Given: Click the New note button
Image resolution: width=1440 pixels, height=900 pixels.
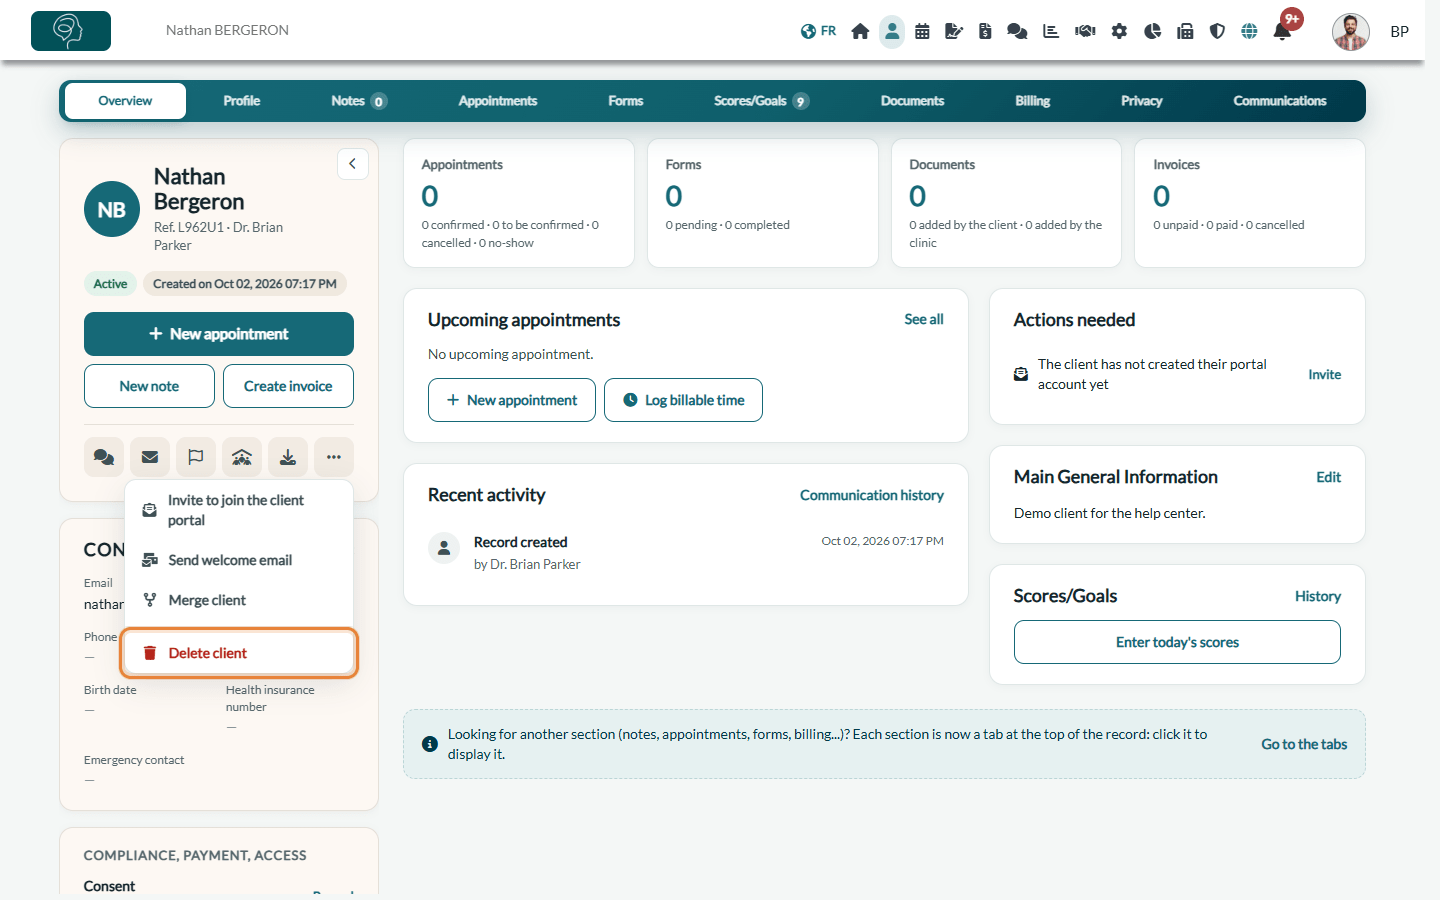Looking at the screenshot, I should click(x=149, y=386).
